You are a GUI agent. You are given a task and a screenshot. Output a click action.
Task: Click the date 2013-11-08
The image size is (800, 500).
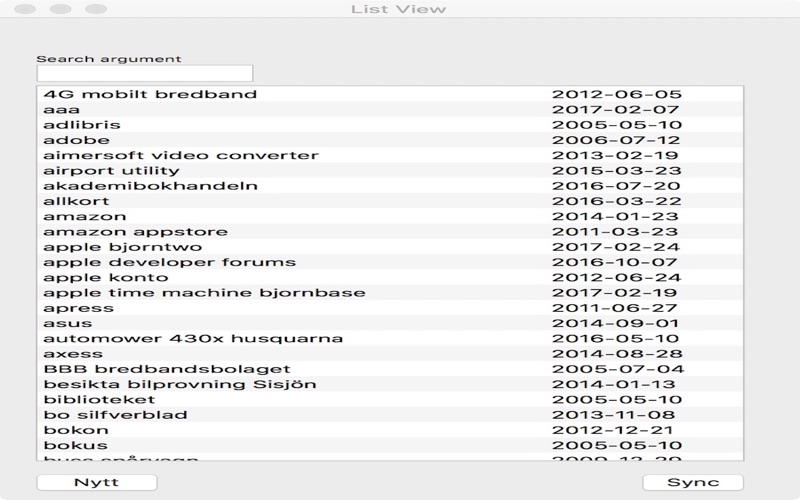[614, 415]
